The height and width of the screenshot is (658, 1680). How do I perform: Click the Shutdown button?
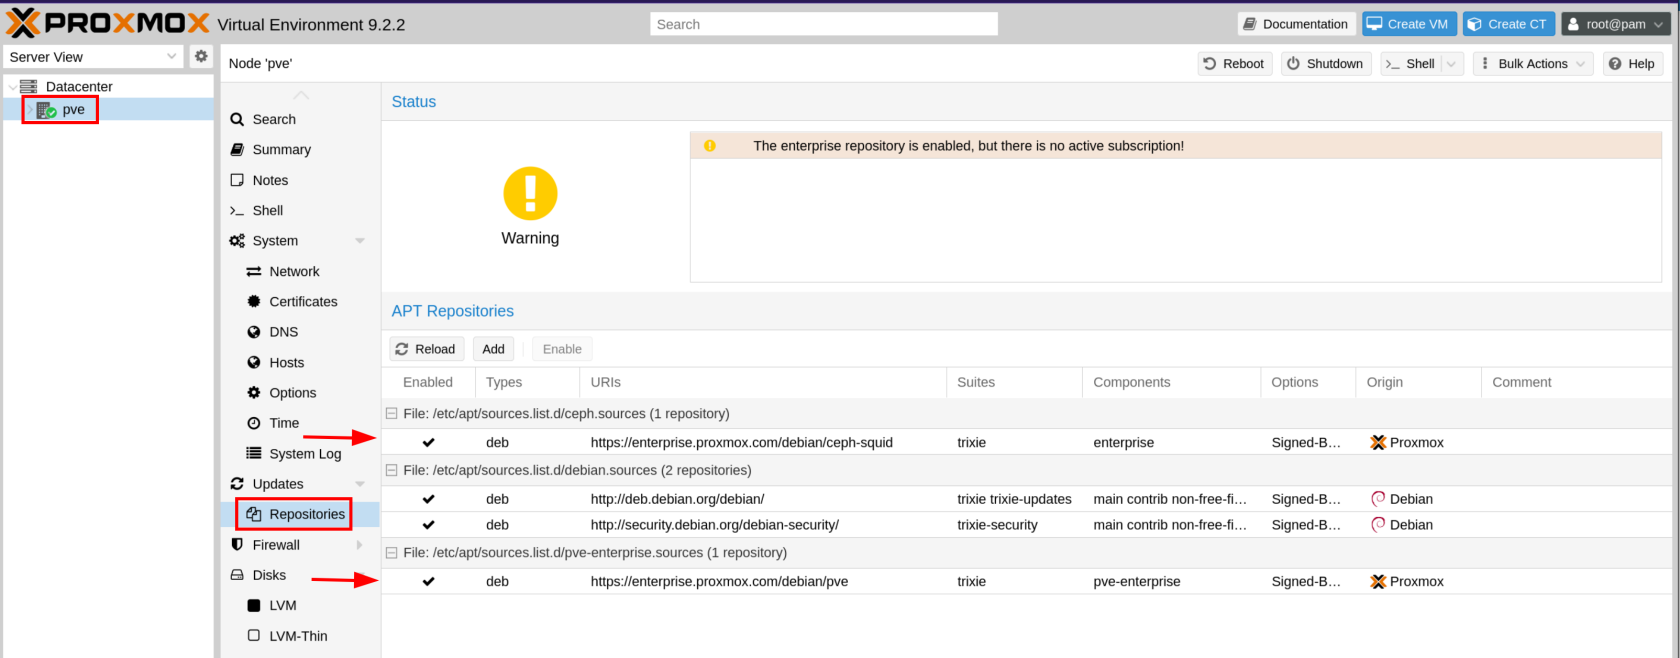[1325, 64]
